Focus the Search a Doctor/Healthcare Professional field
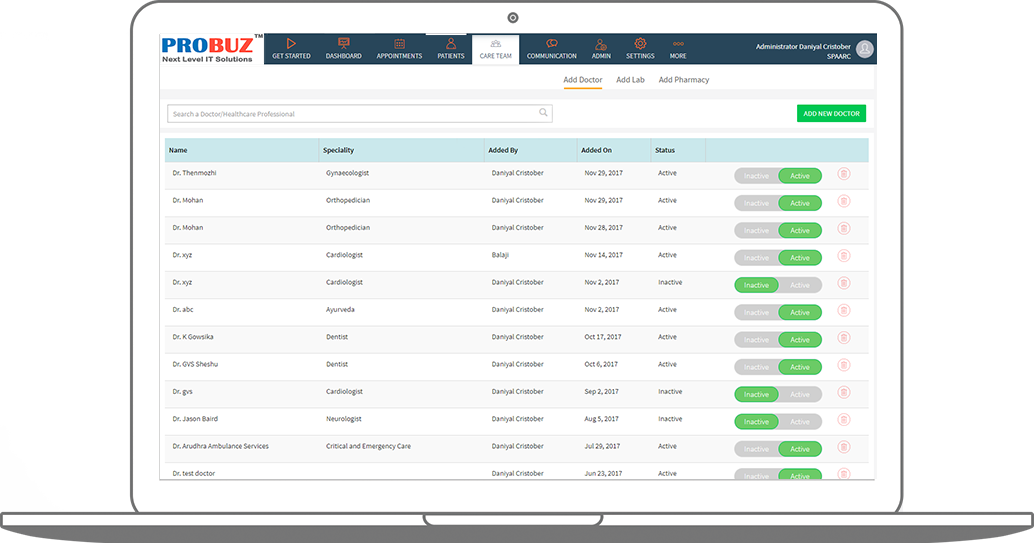This screenshot has height=543, width=1034. (x=350, y=114)
